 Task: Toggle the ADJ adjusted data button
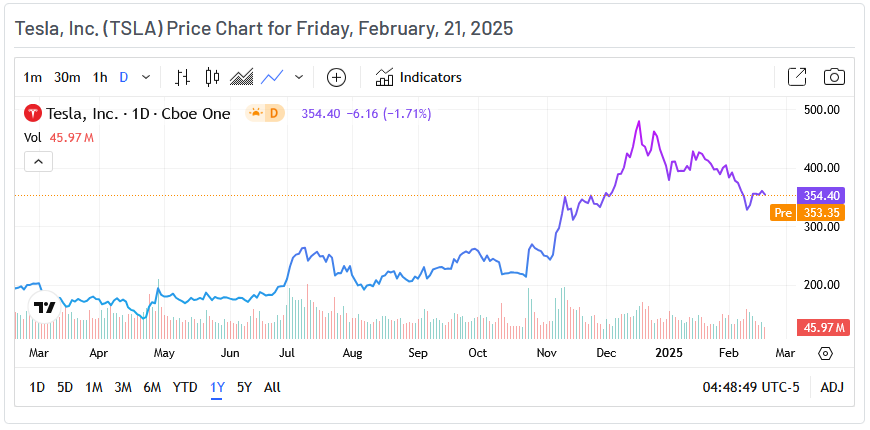(832, 387)
